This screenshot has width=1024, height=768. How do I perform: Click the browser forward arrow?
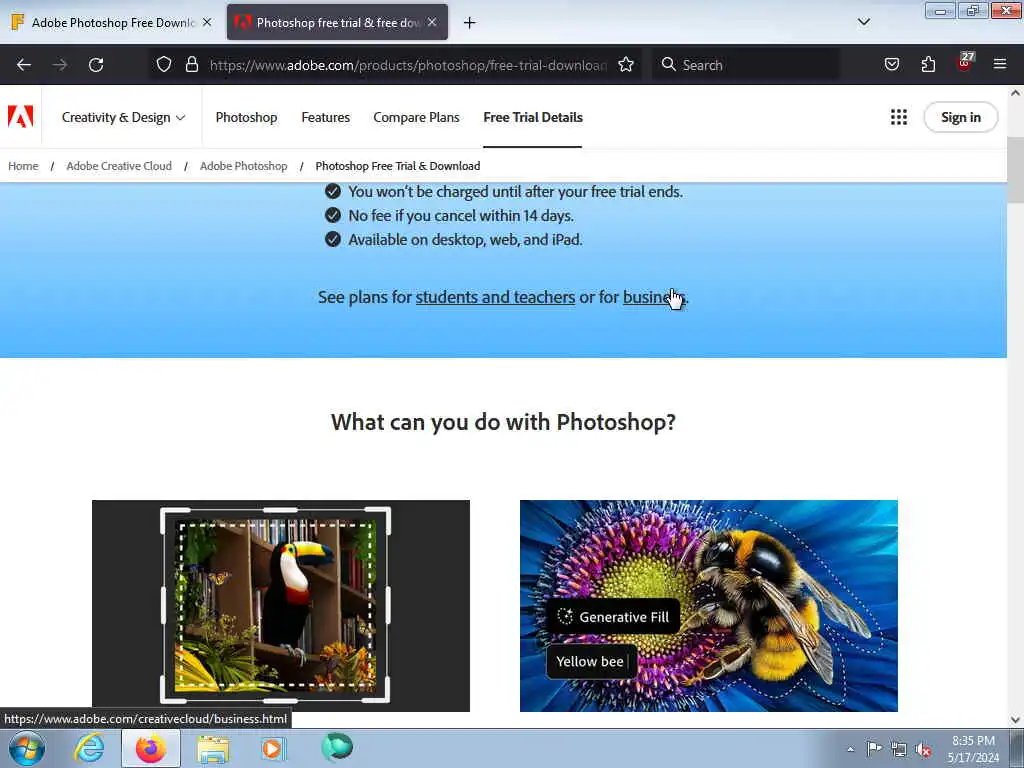pyautogui.click(x=59, y=65)
